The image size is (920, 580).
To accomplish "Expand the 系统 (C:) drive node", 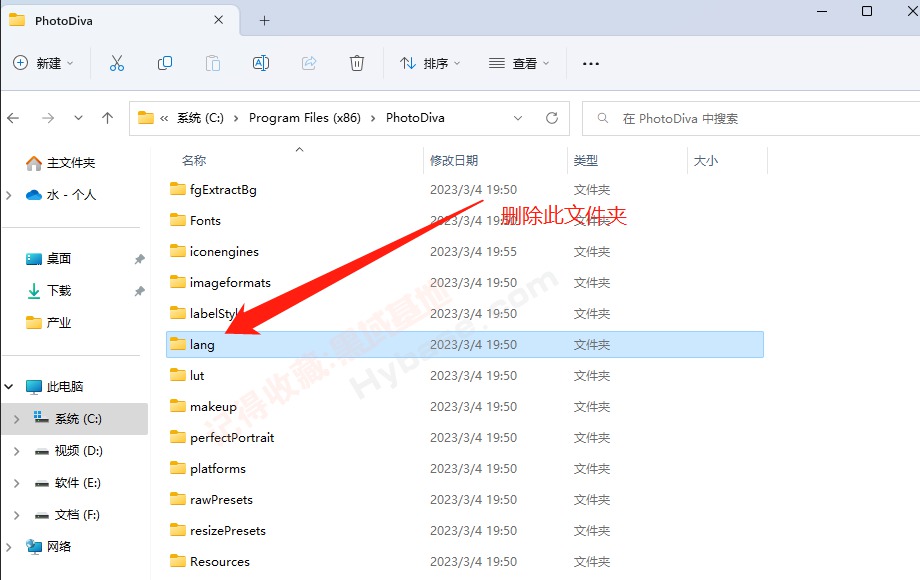I will click(x=16, y=419).
